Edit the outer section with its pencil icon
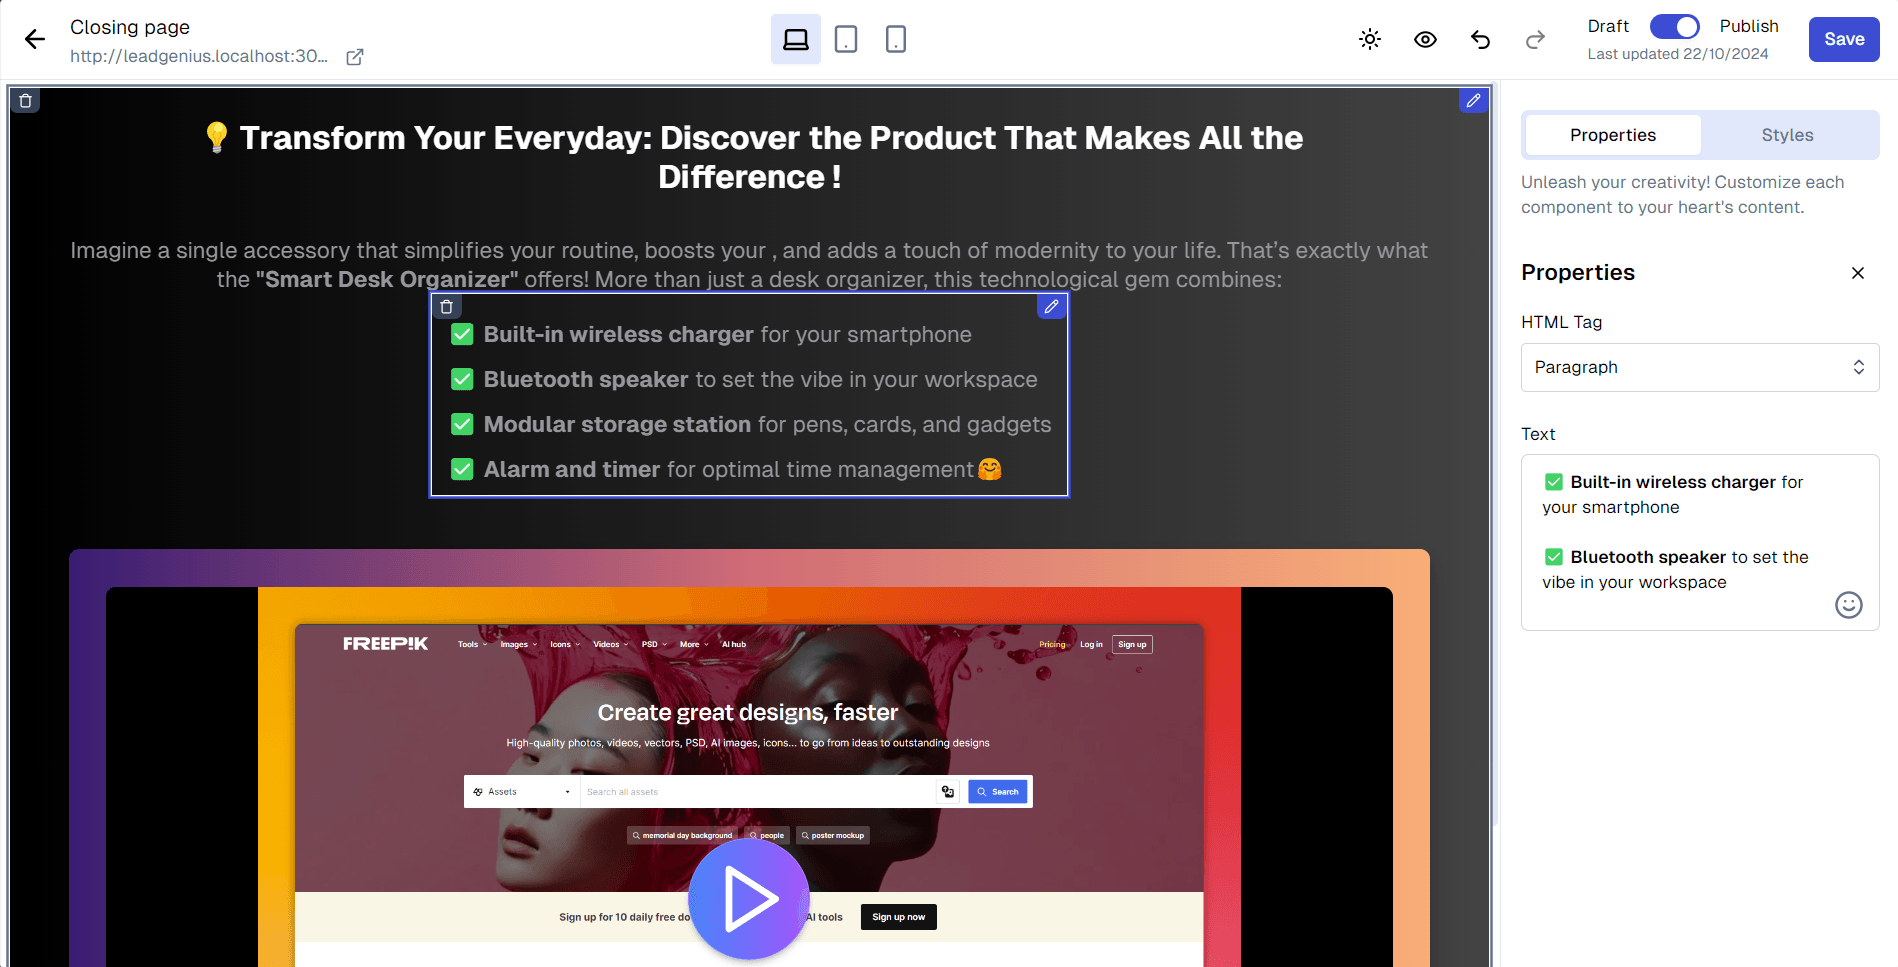This screenshot has height=967, width=1898. (1473, 100)
